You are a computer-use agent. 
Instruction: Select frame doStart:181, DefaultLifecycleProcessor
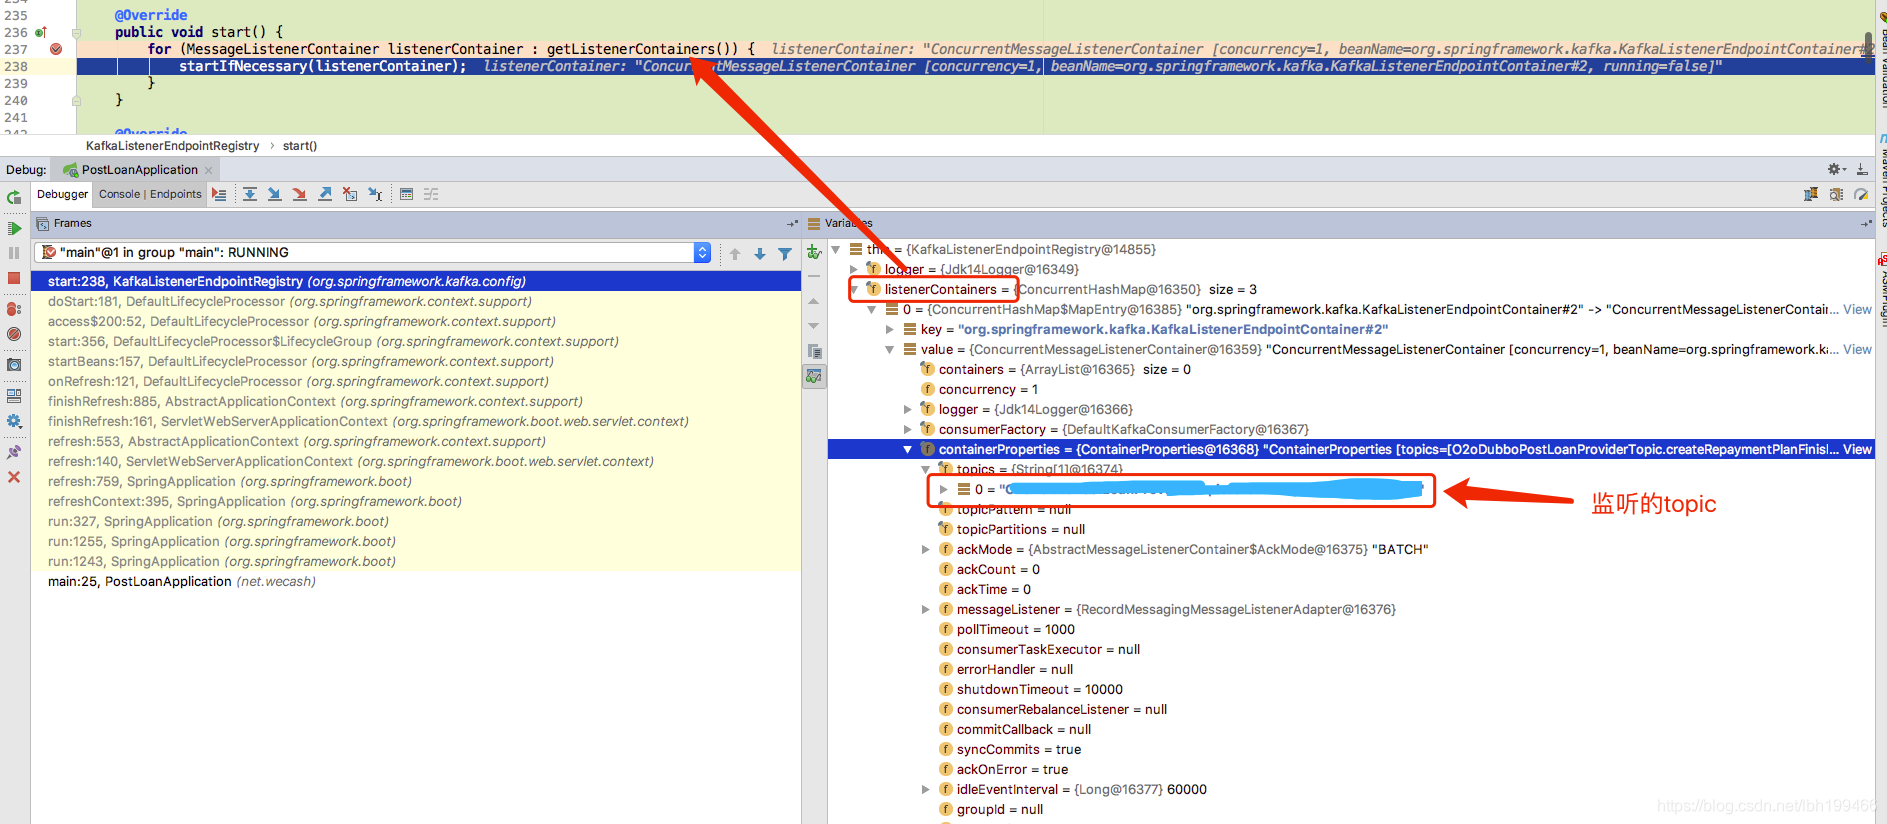click(x=416, y=302)
